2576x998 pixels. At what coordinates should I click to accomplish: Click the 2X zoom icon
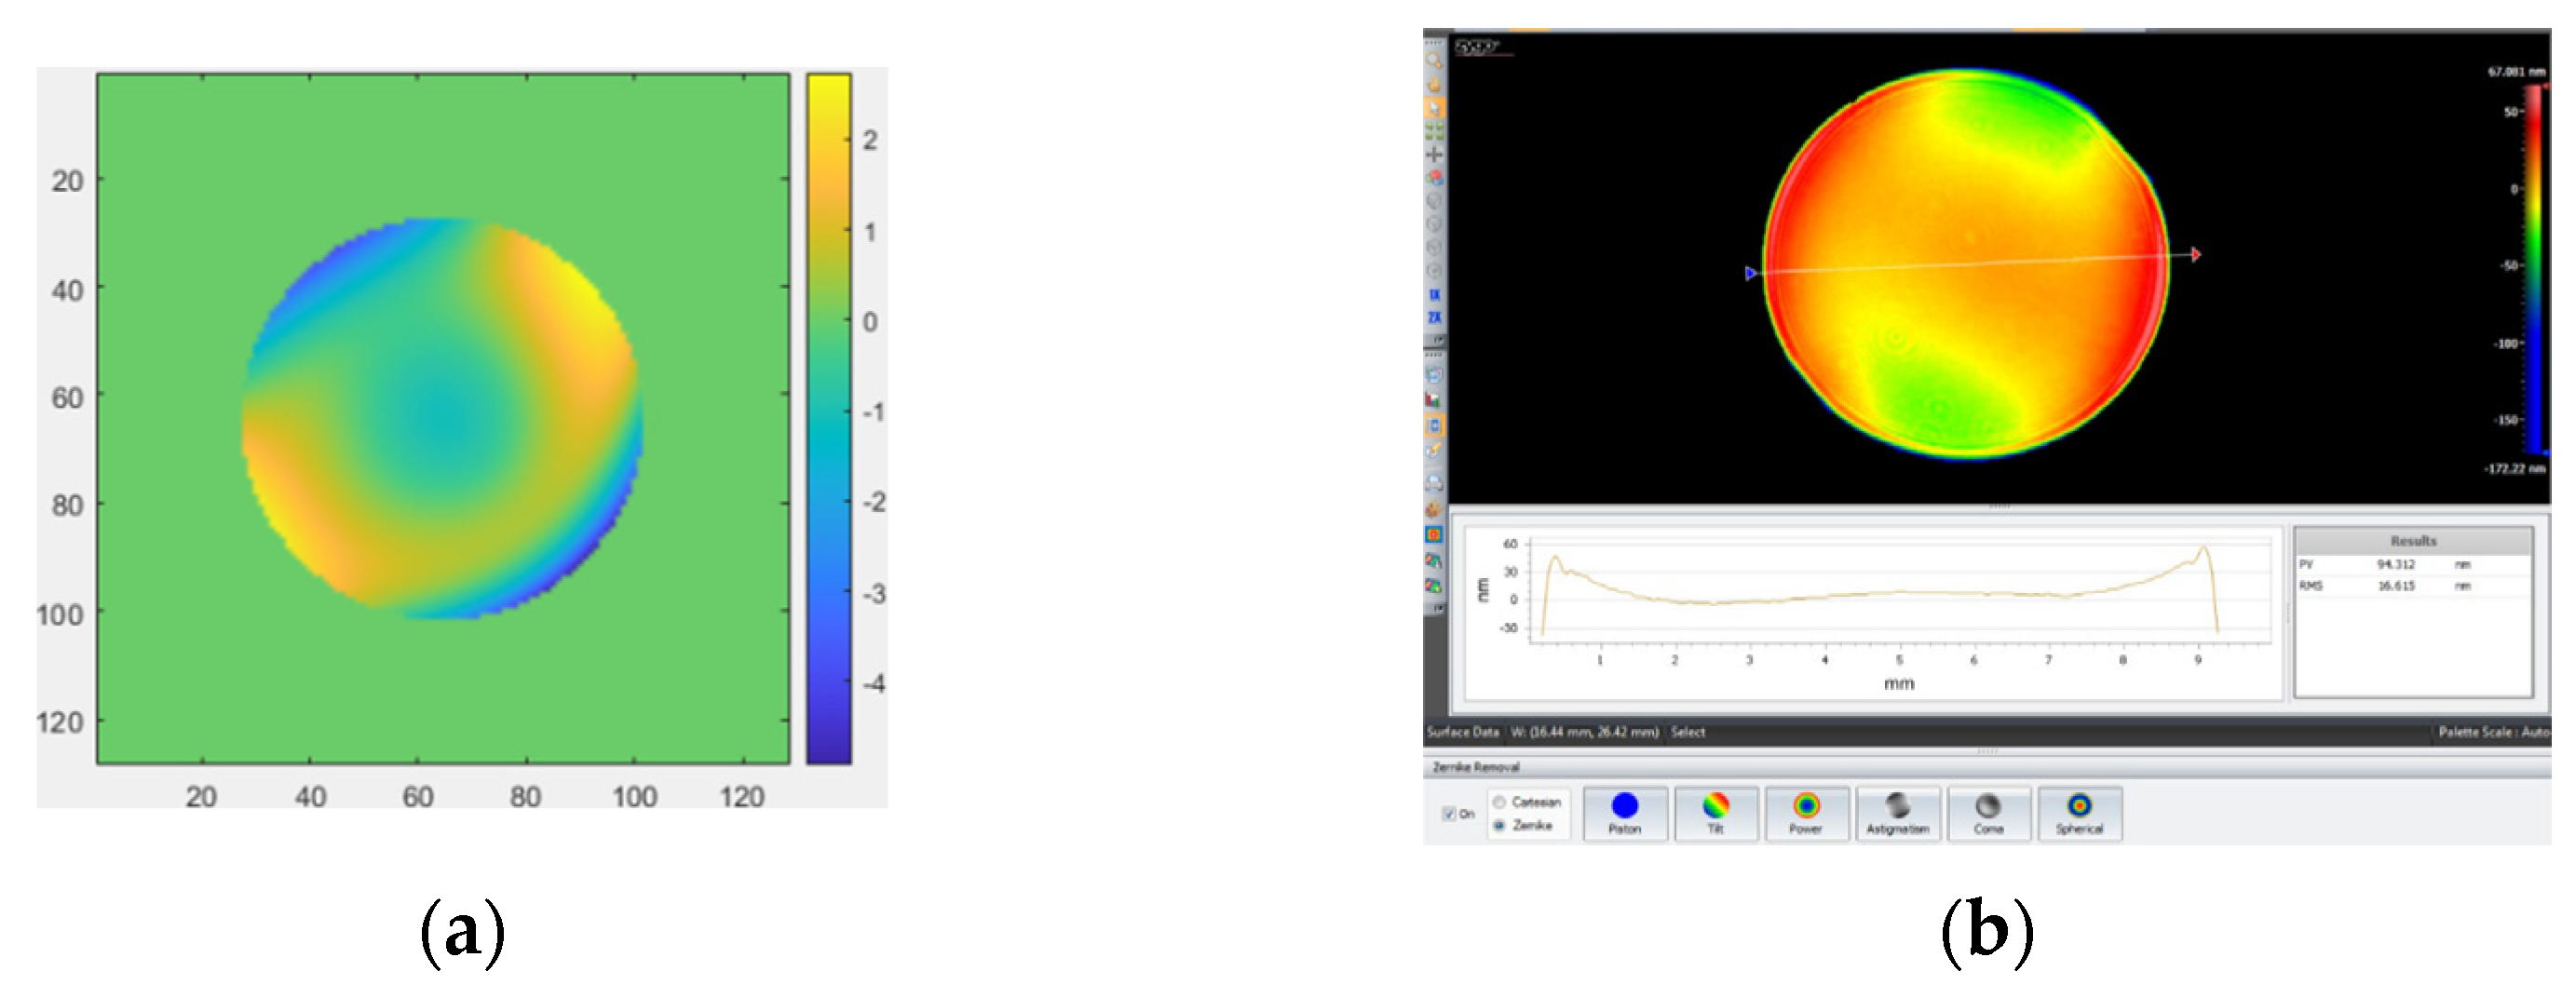click(x=1434, y=318)
